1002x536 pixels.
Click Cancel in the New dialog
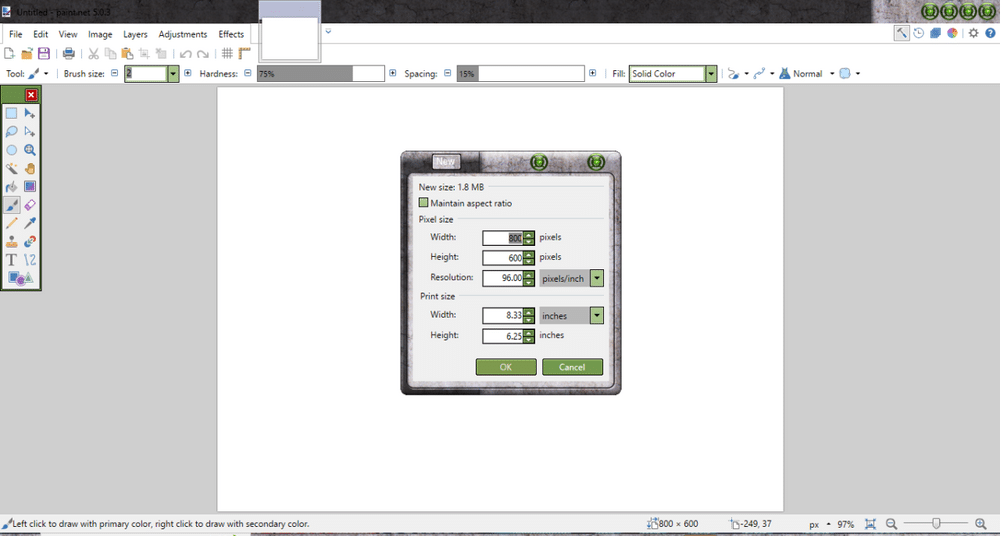[x=573, y=367]
